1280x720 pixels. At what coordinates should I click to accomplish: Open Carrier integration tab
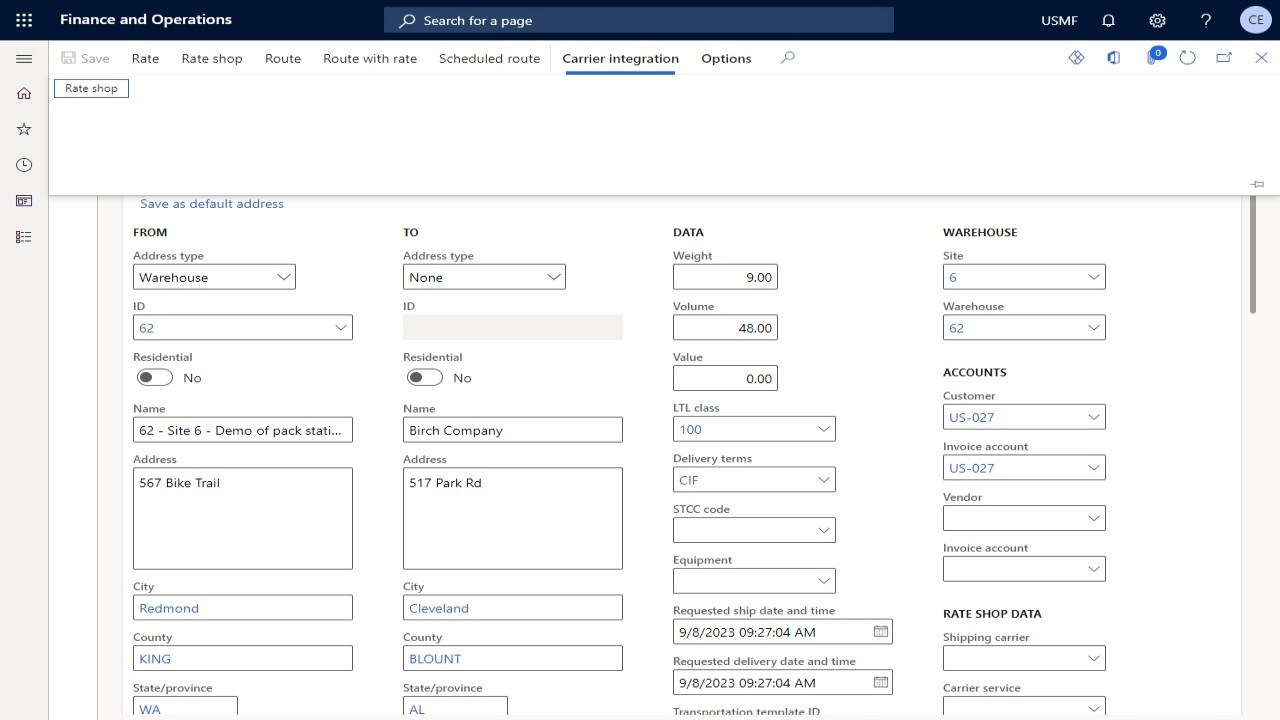tap(620, 58)
